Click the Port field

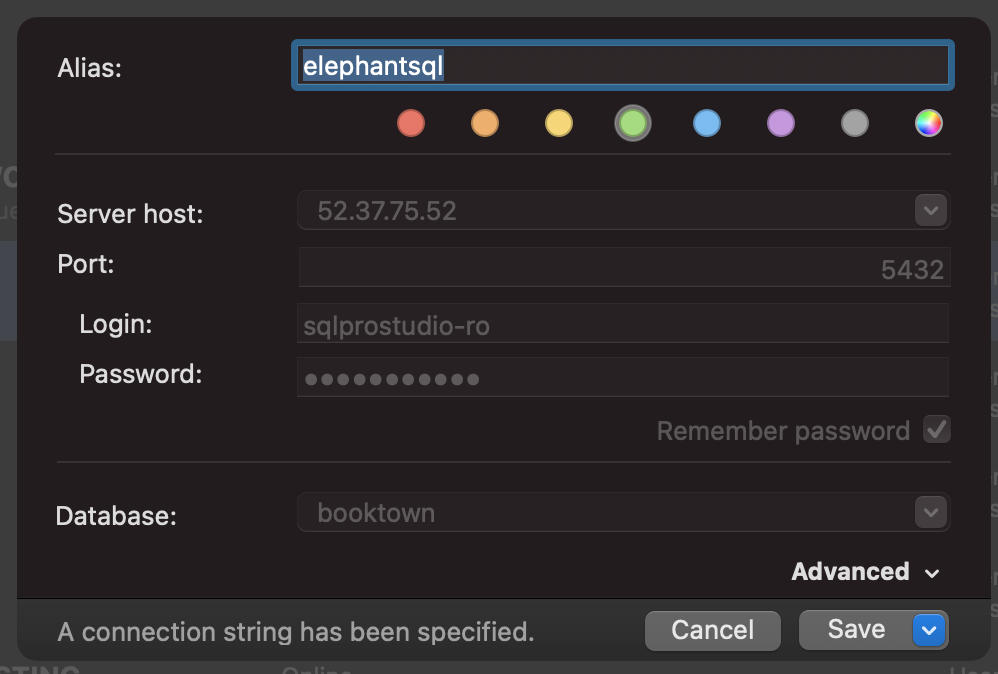[623, 267]
